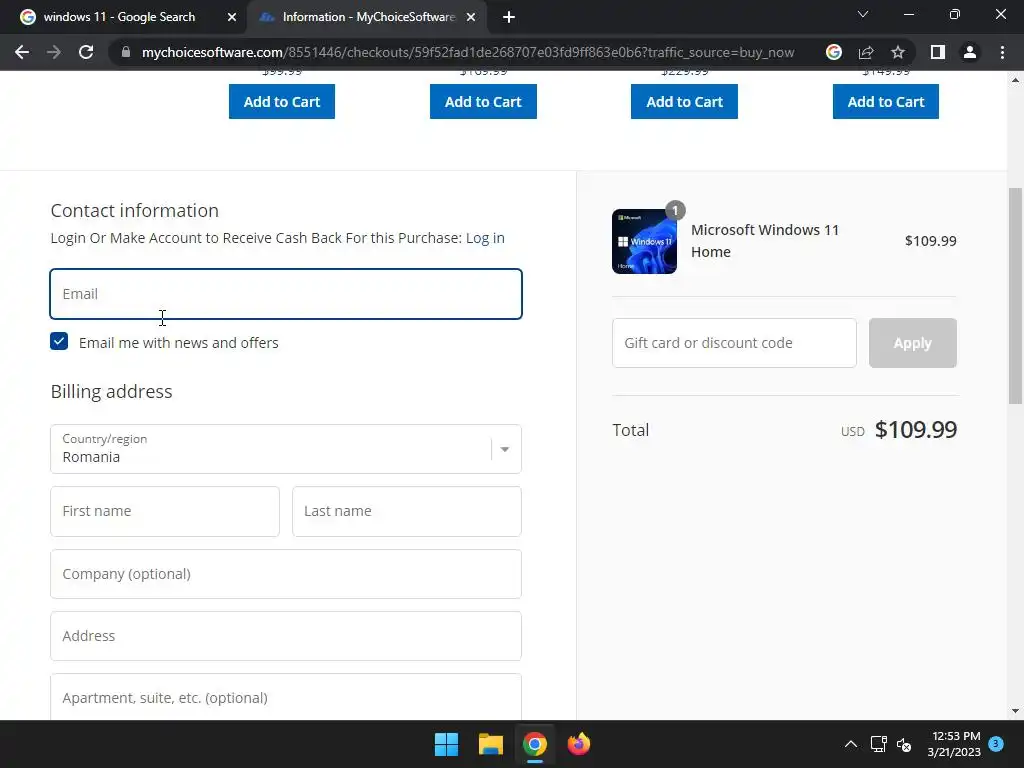The image size is (1024, 768).
Task: Focus the Email field
Action: coord(286,294)
